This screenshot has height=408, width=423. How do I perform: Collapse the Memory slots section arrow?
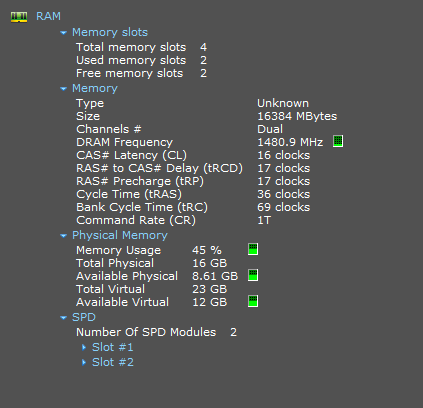(63, 33)
